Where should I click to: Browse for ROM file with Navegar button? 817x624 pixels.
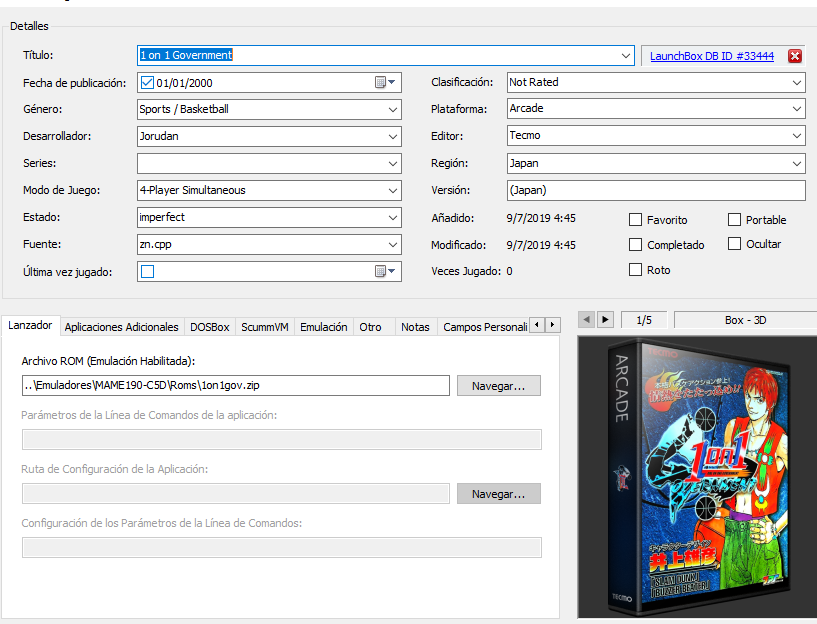499,386
